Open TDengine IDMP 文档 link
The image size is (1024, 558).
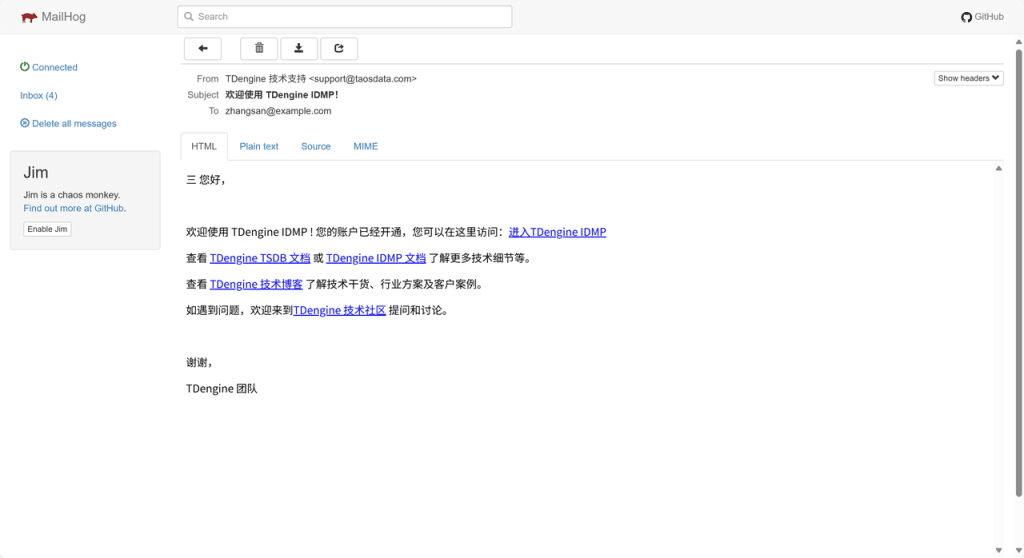pos(376,258)
